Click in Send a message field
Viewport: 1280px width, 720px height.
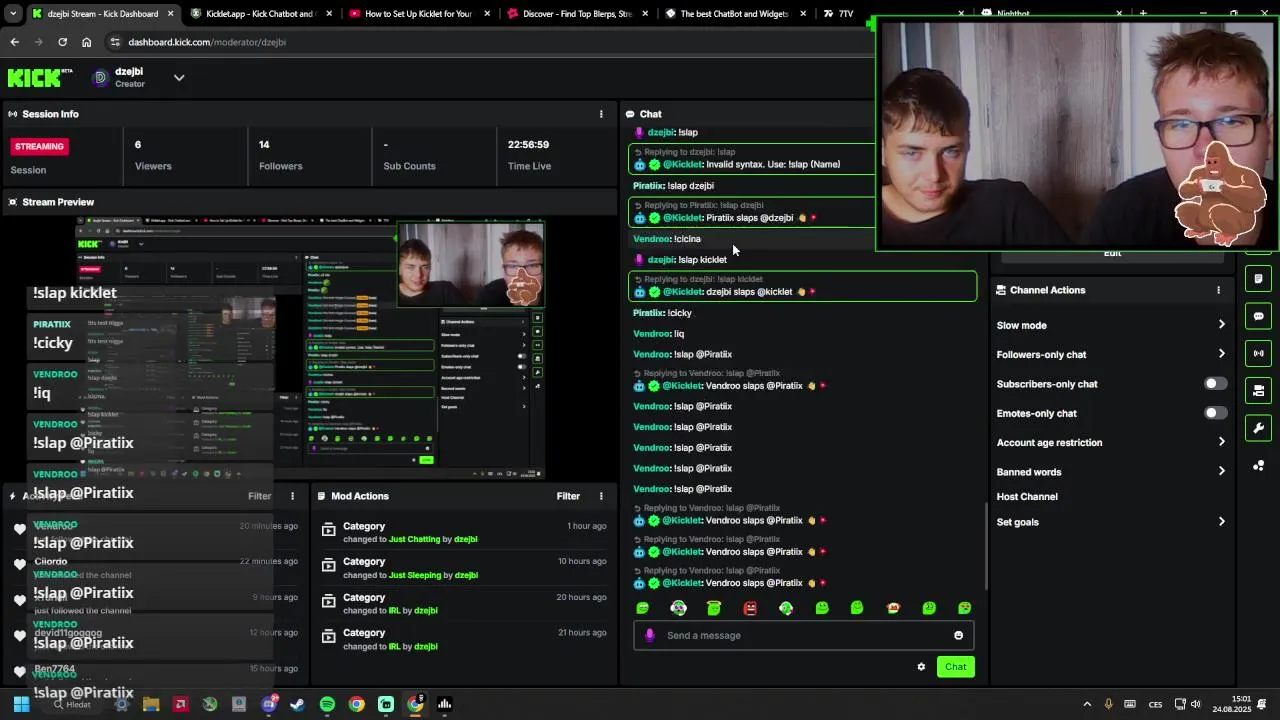coord(803,635)
